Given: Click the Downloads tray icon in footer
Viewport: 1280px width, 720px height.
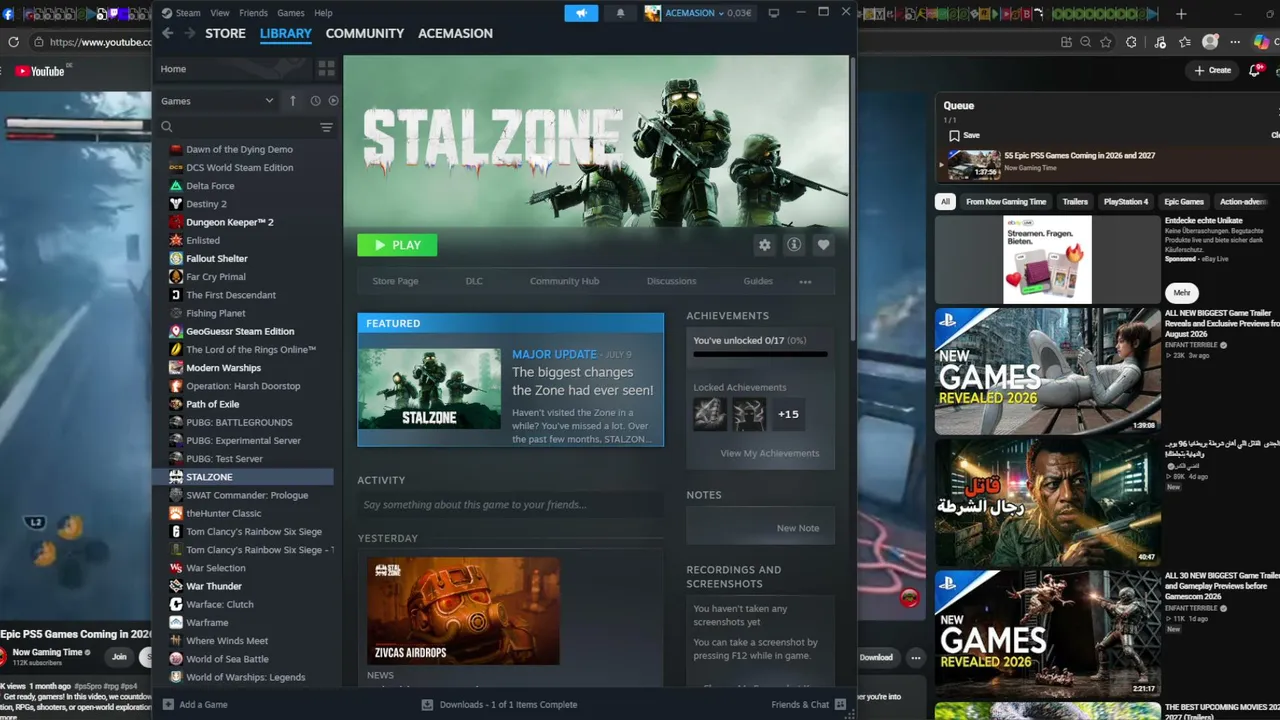Looking at the screenshot, I should (x=427, y=705).
